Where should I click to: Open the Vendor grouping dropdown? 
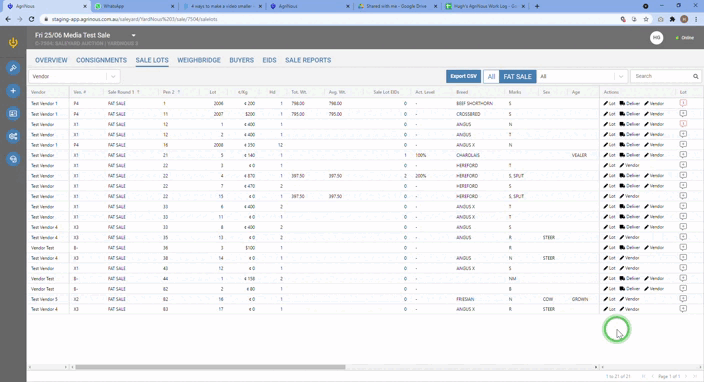[x=74, y=77]
